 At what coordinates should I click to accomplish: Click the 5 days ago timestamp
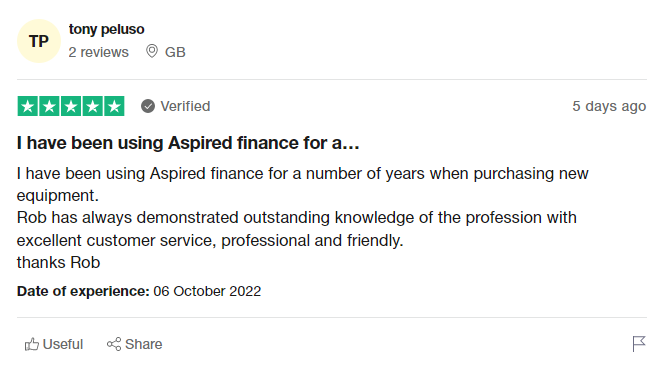pyautogui.click(x=609, y=106)
